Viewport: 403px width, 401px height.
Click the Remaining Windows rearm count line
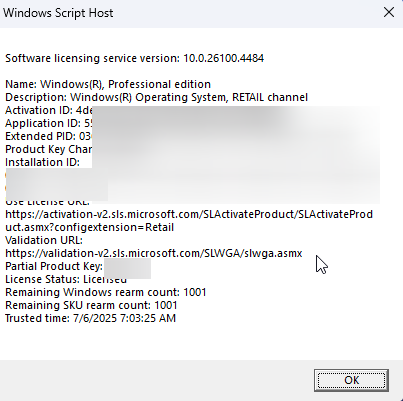106,292
